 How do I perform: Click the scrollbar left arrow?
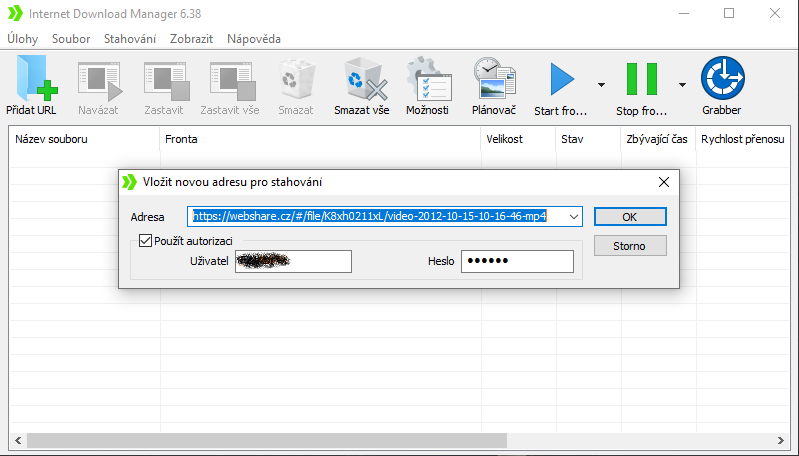pyautogui.click(x=18, y=440)
